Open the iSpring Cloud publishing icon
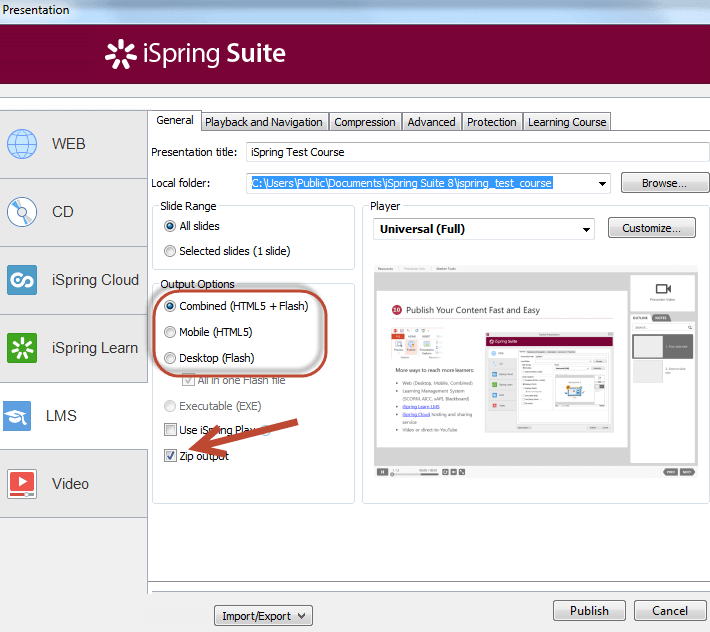 22,280
